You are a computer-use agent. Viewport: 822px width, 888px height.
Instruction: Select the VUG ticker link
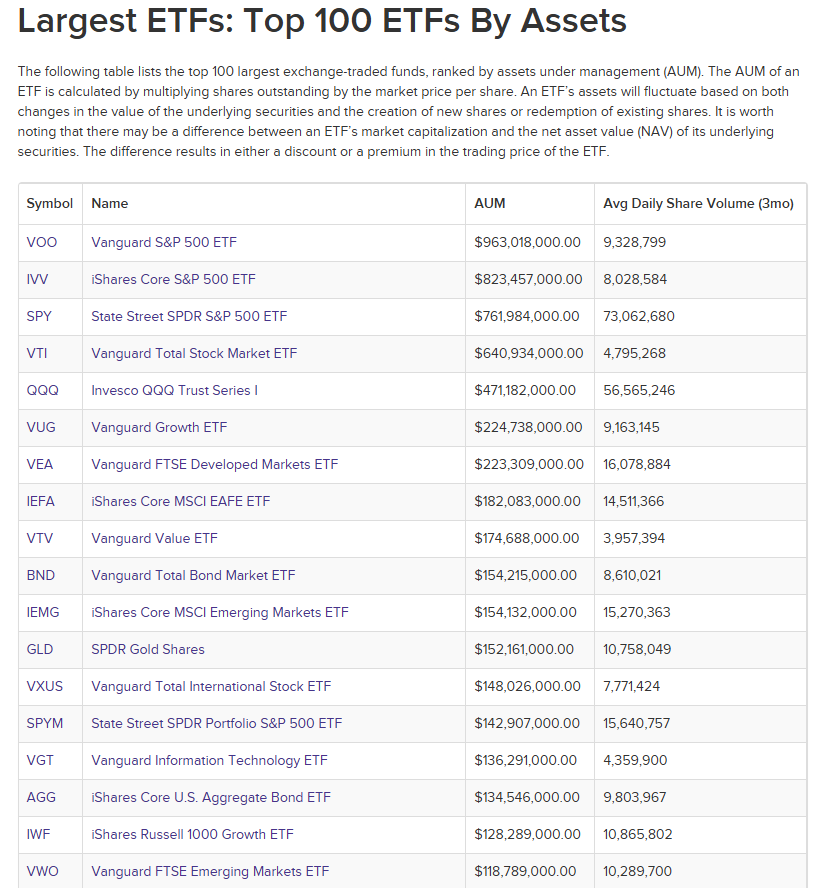[x=41, y=427]
